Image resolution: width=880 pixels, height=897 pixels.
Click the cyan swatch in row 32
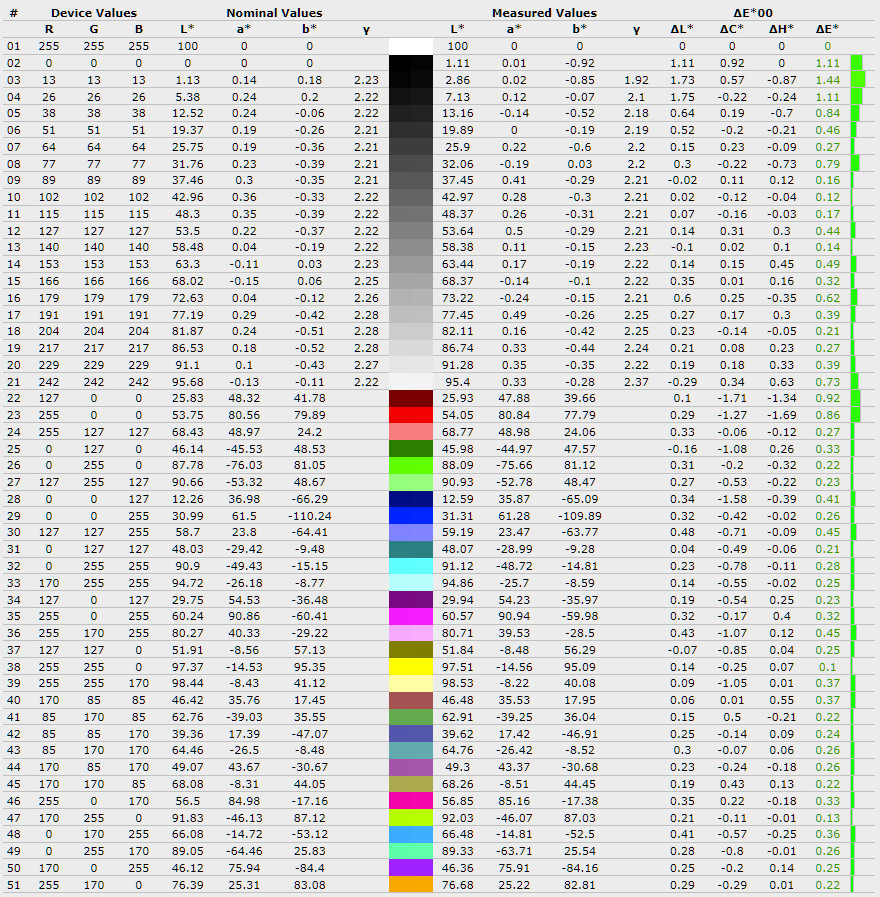[410, 566]
